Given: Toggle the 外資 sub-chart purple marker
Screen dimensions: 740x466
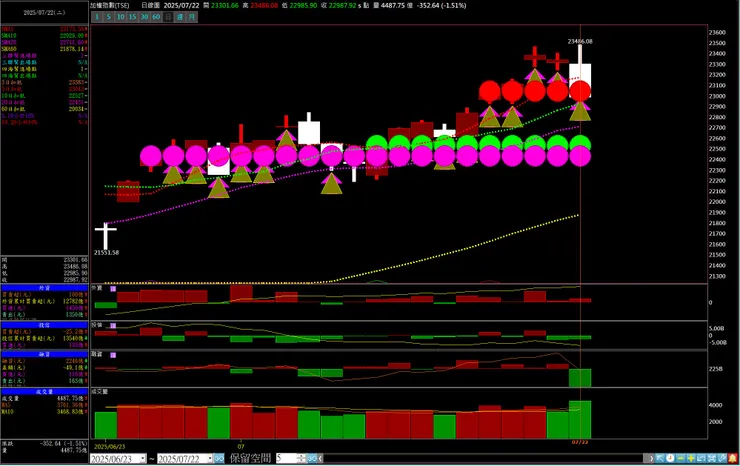Looking at the screenshot, I should [x=113, y=288].
